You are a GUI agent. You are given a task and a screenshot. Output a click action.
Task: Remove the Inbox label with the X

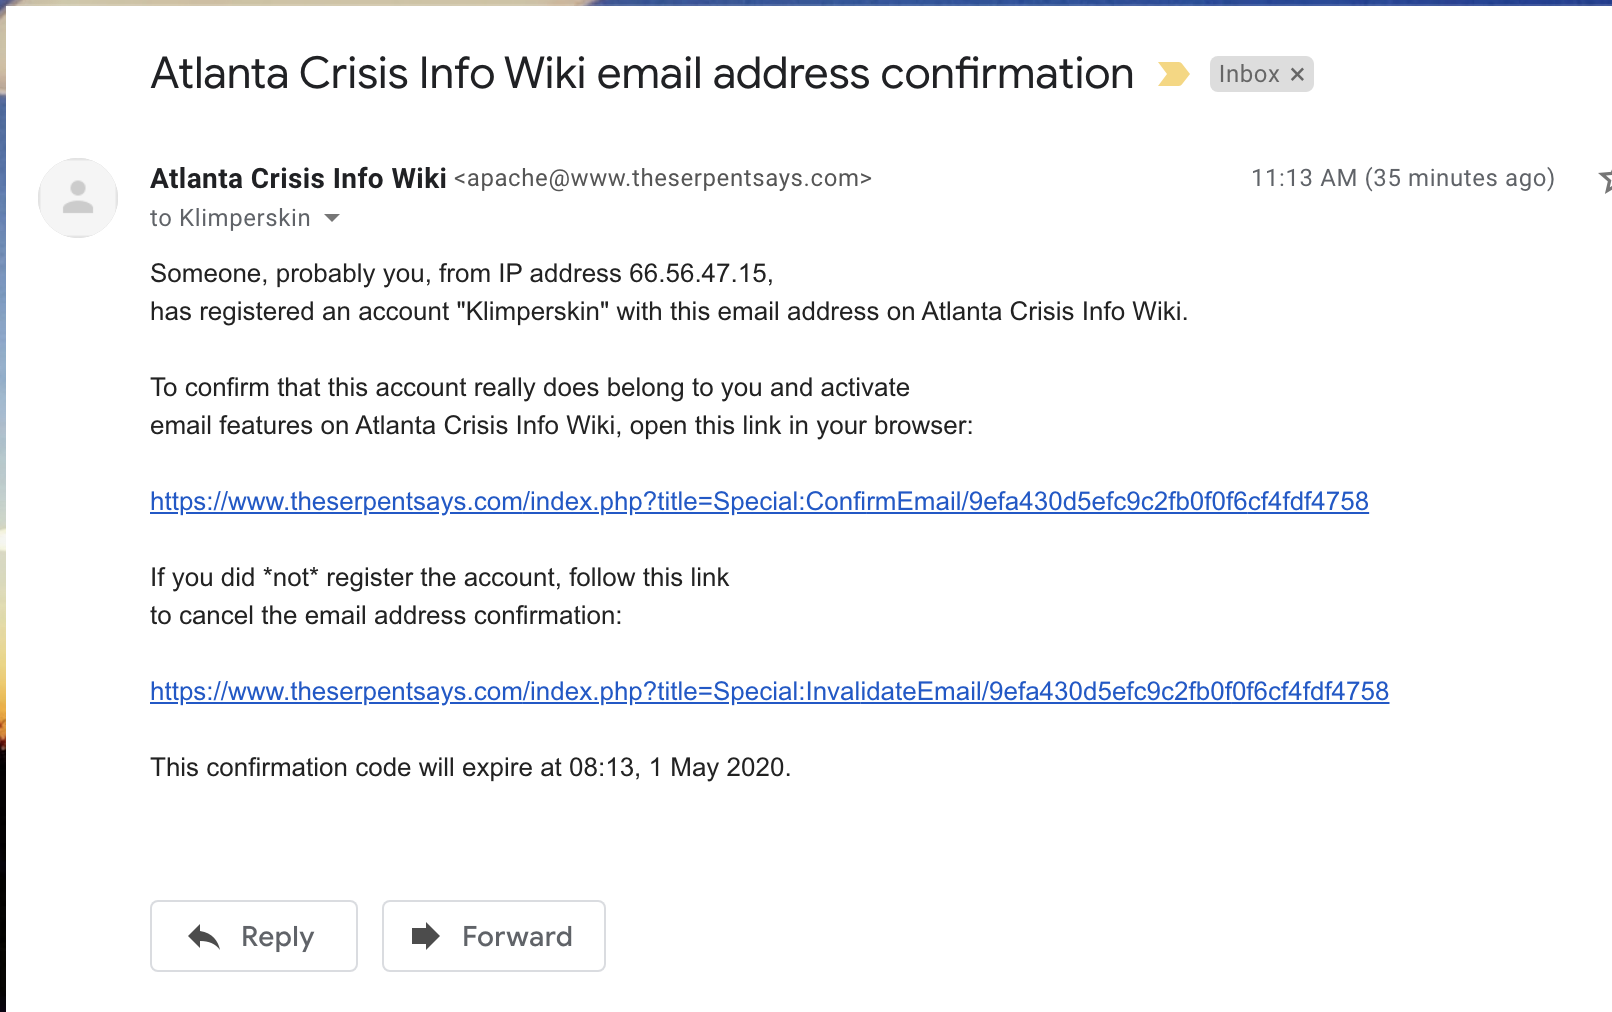click(1297, 74)
